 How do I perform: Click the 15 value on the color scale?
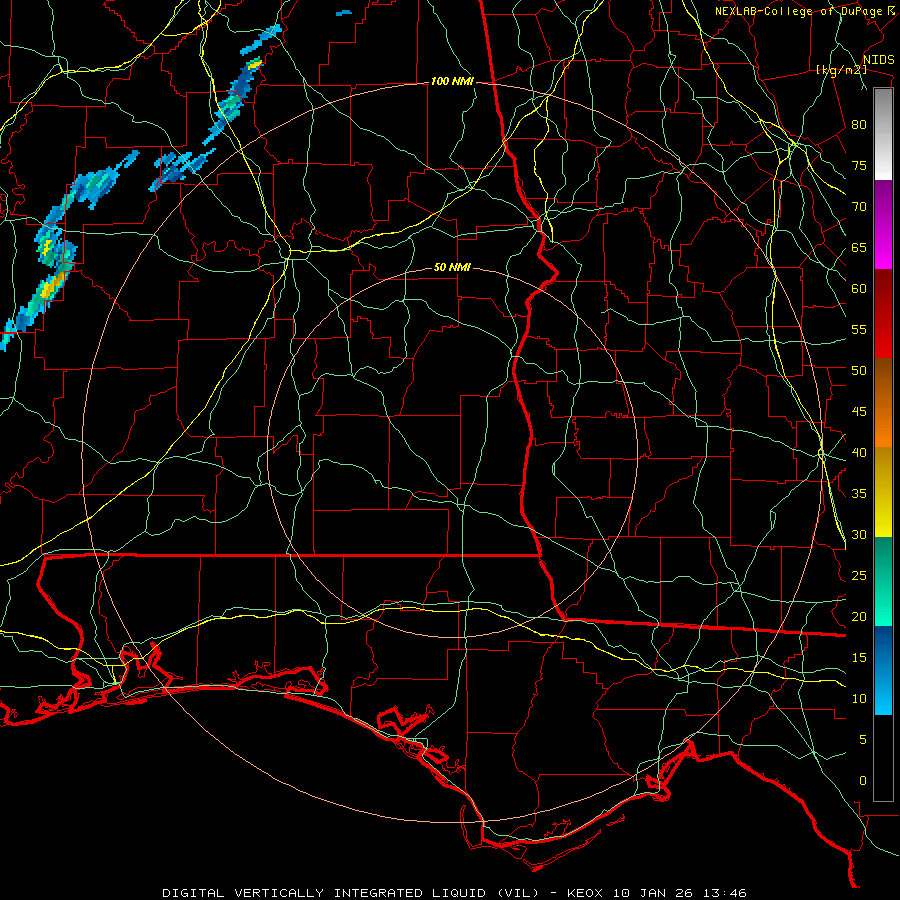(859, 658)
